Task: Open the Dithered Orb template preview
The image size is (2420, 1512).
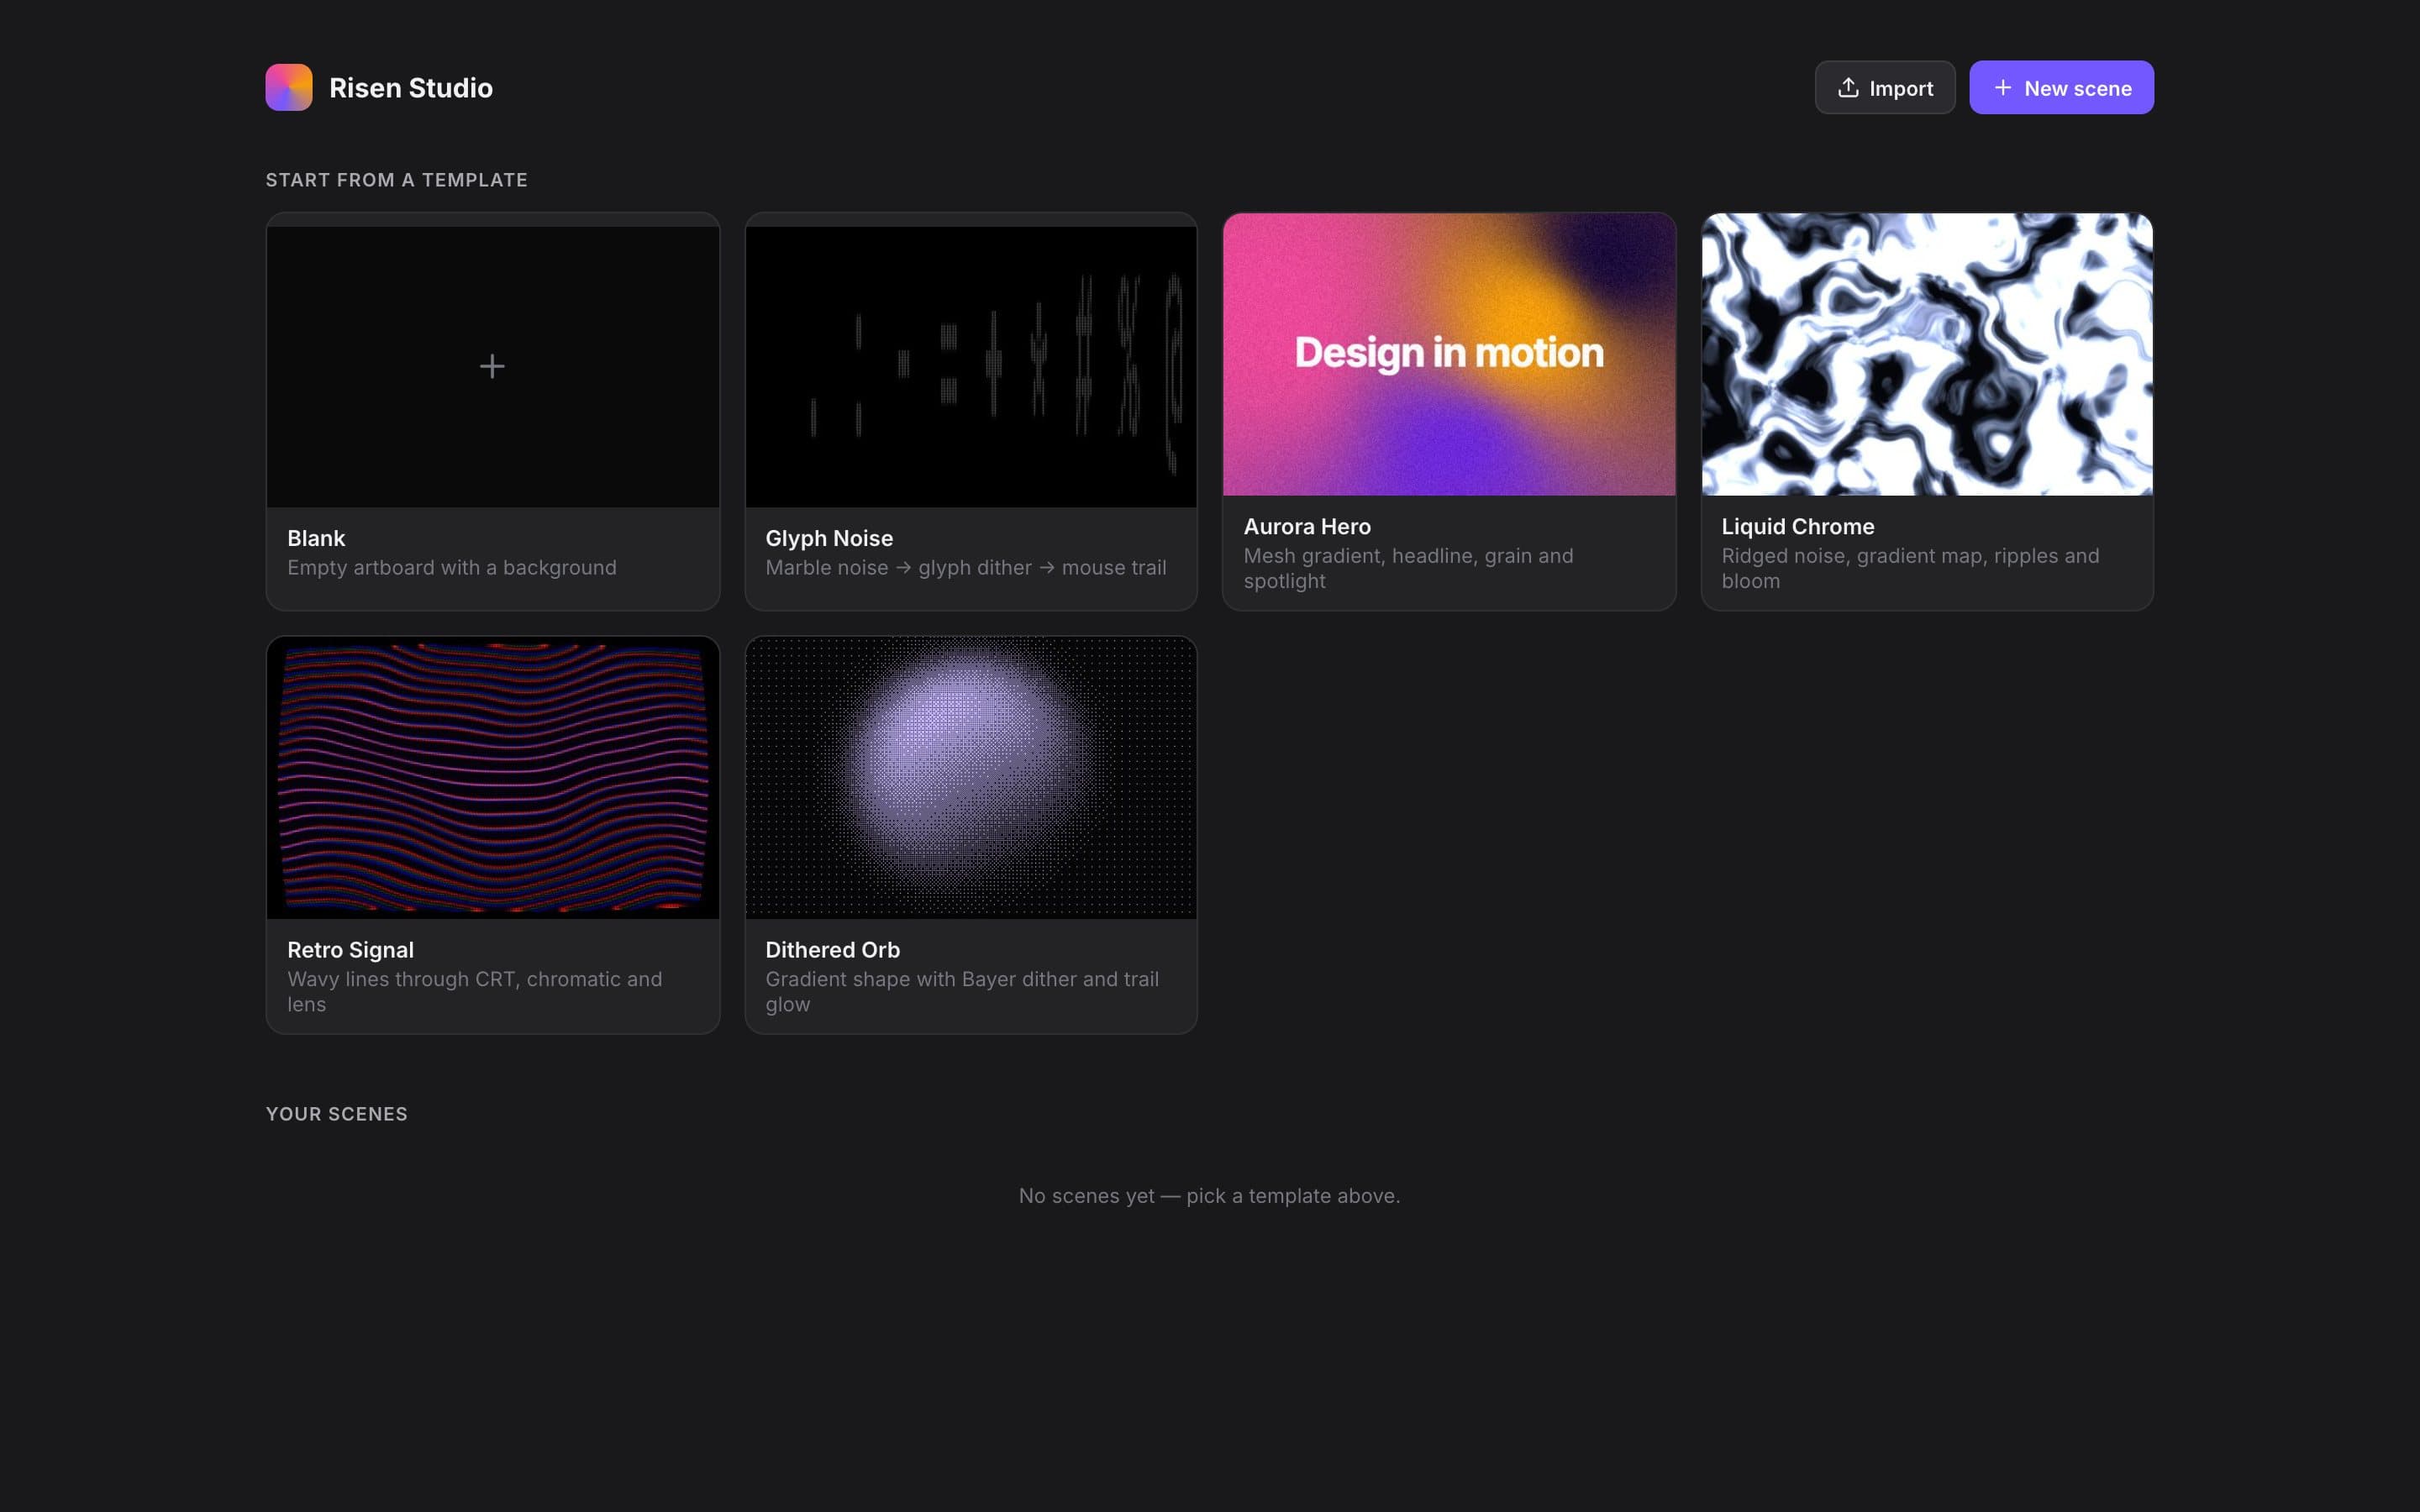Action: pos(971,778)
